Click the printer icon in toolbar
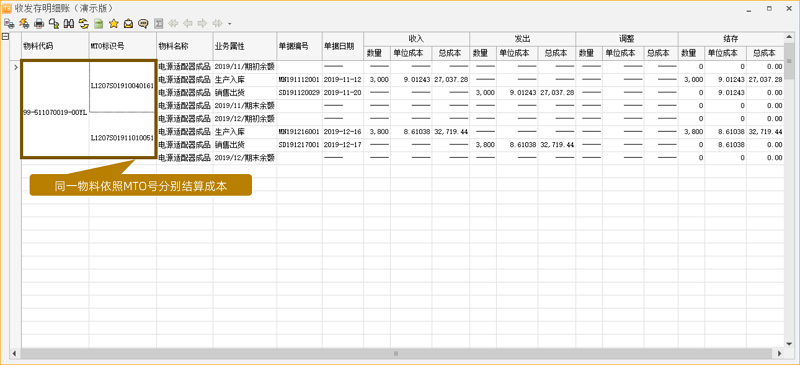Image resolution: width=800 pixels, height=365 pixels. point(39,23)
